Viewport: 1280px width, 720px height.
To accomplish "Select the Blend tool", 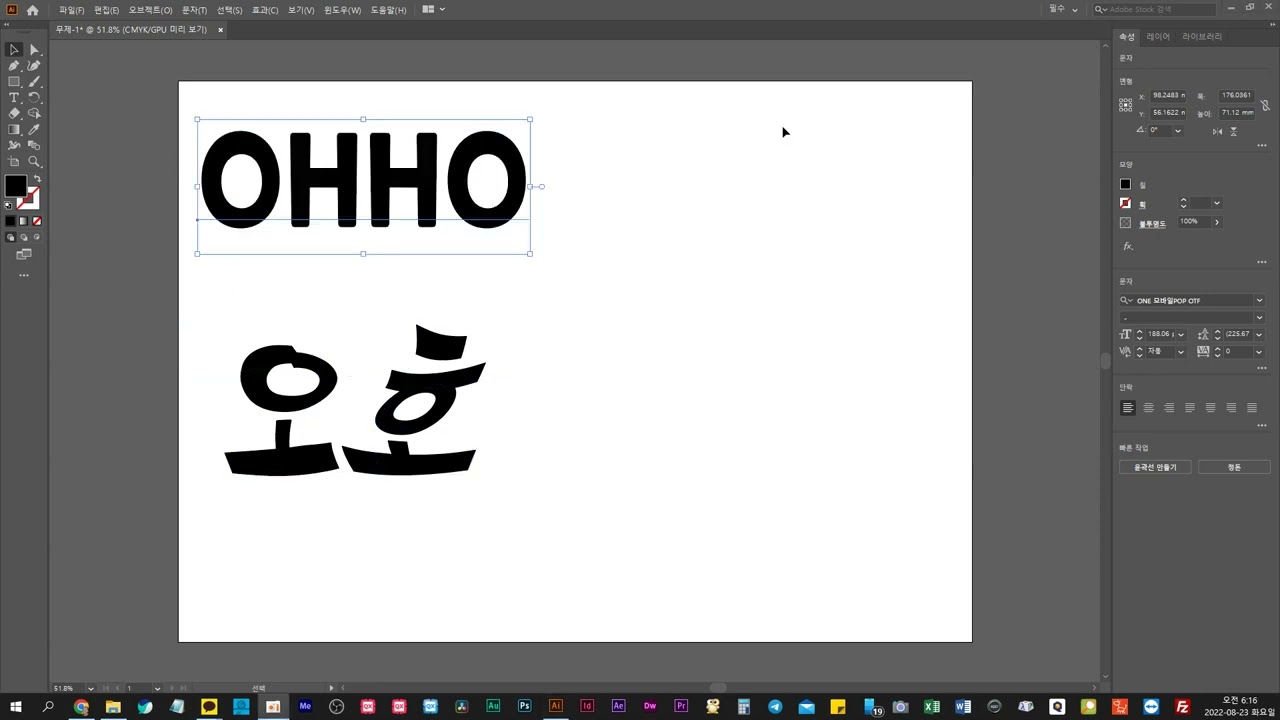I will click(34, 145).
